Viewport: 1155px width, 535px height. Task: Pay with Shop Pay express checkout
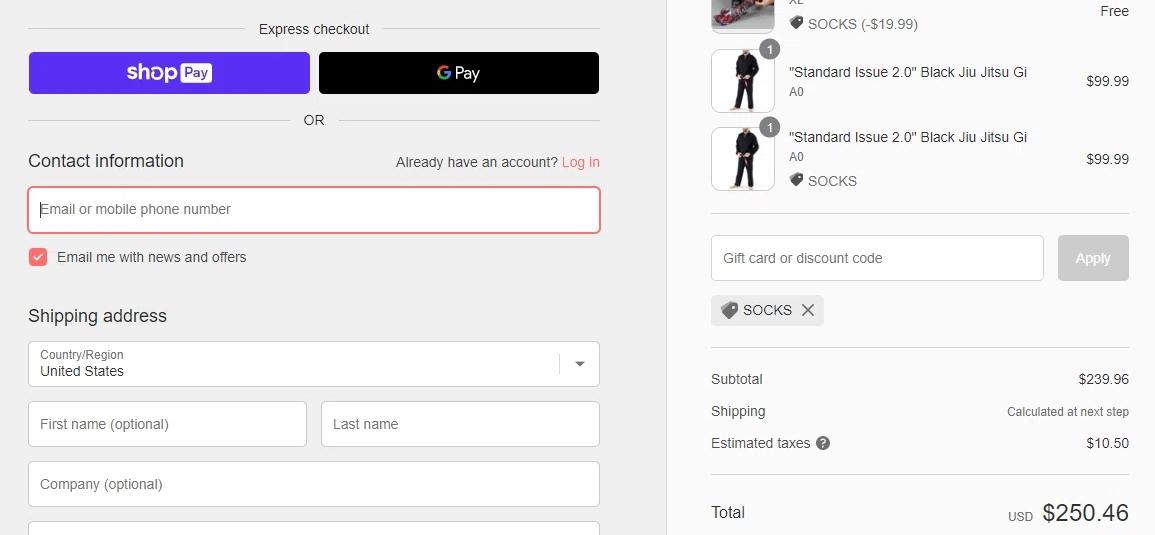point(169,73)
